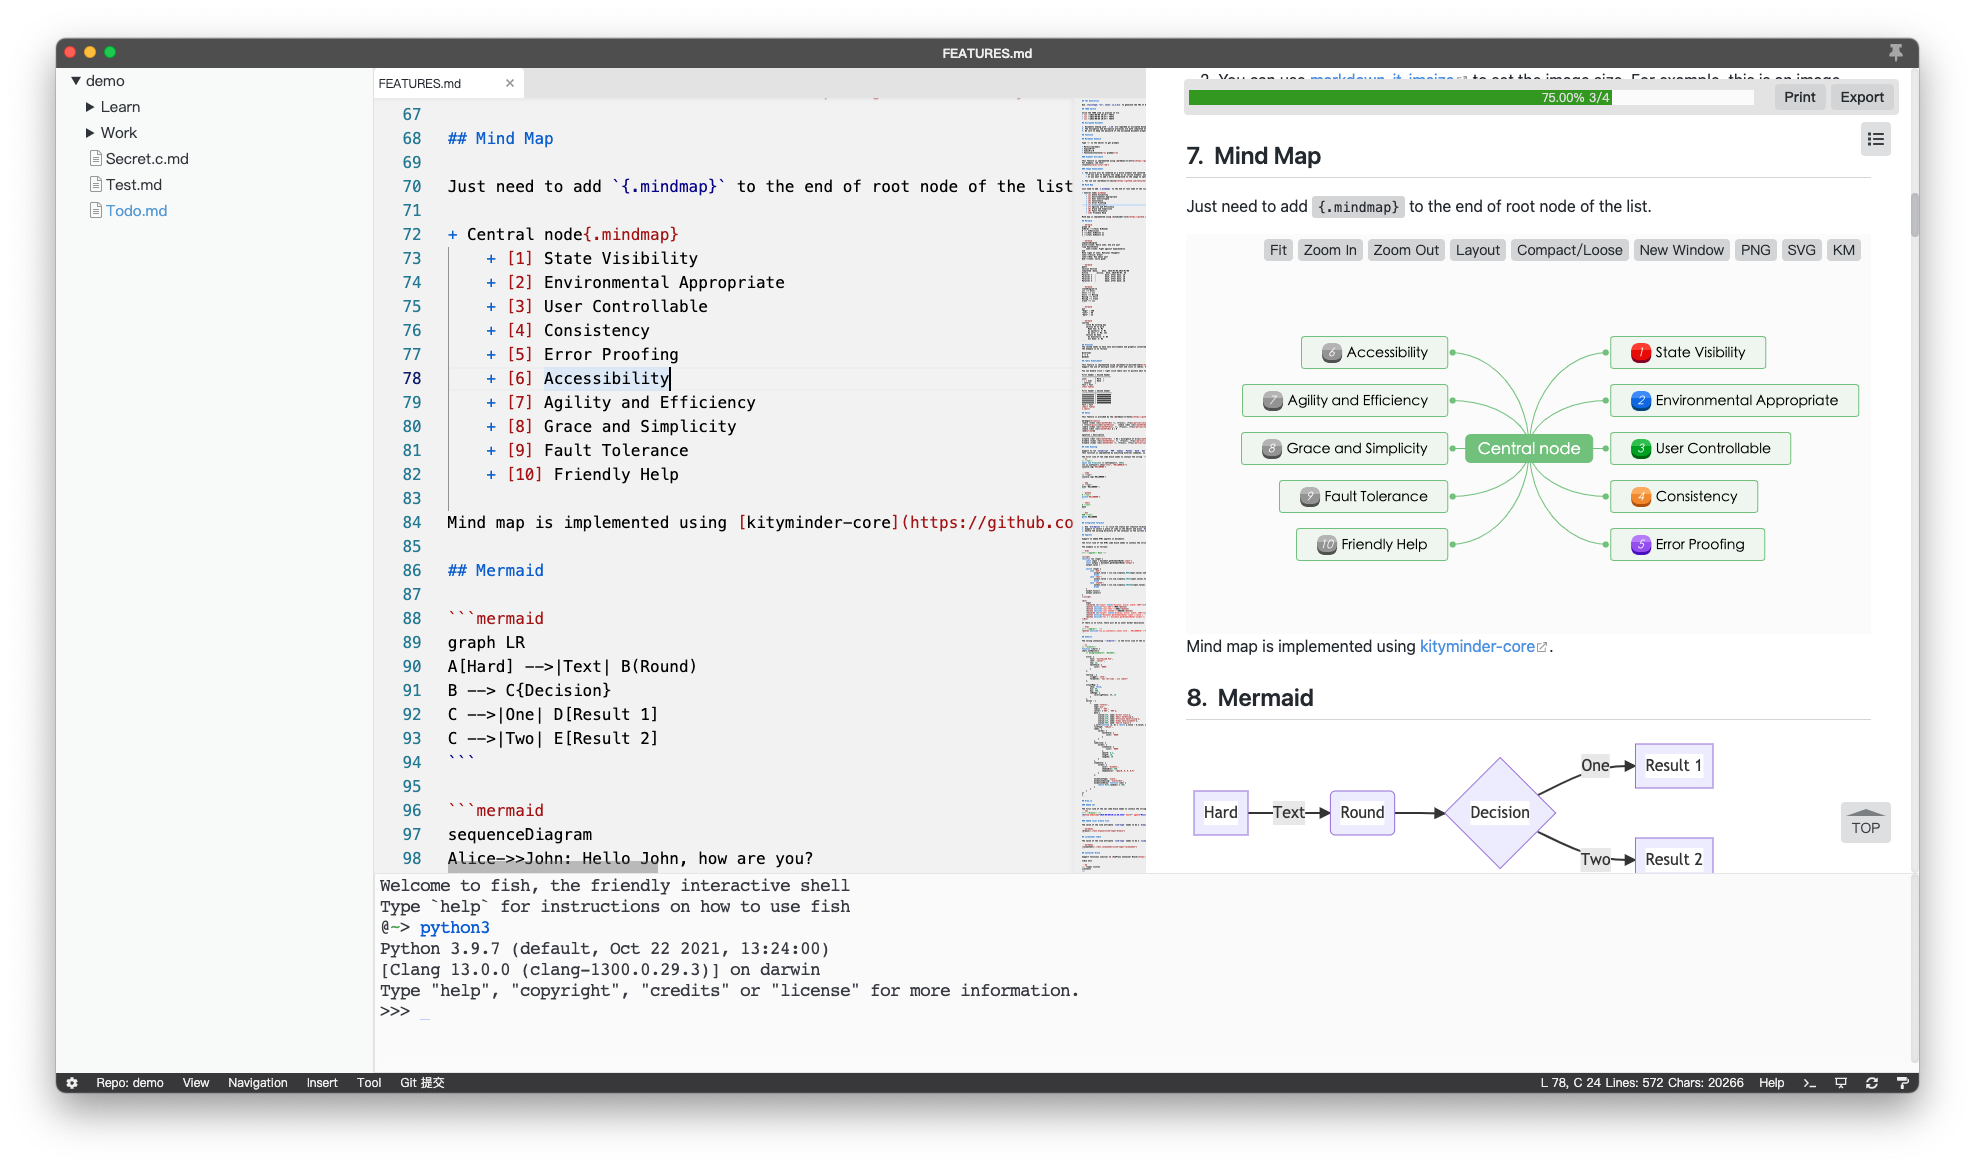This screenshot has width=1975, height=1167.
Task: Click the SVG export icon for mind map
Action: [1801, 249]
